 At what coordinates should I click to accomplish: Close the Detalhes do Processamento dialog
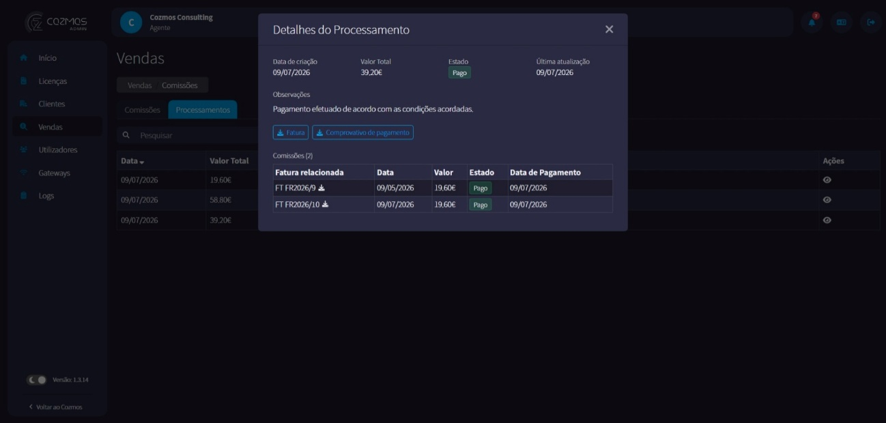609,29
